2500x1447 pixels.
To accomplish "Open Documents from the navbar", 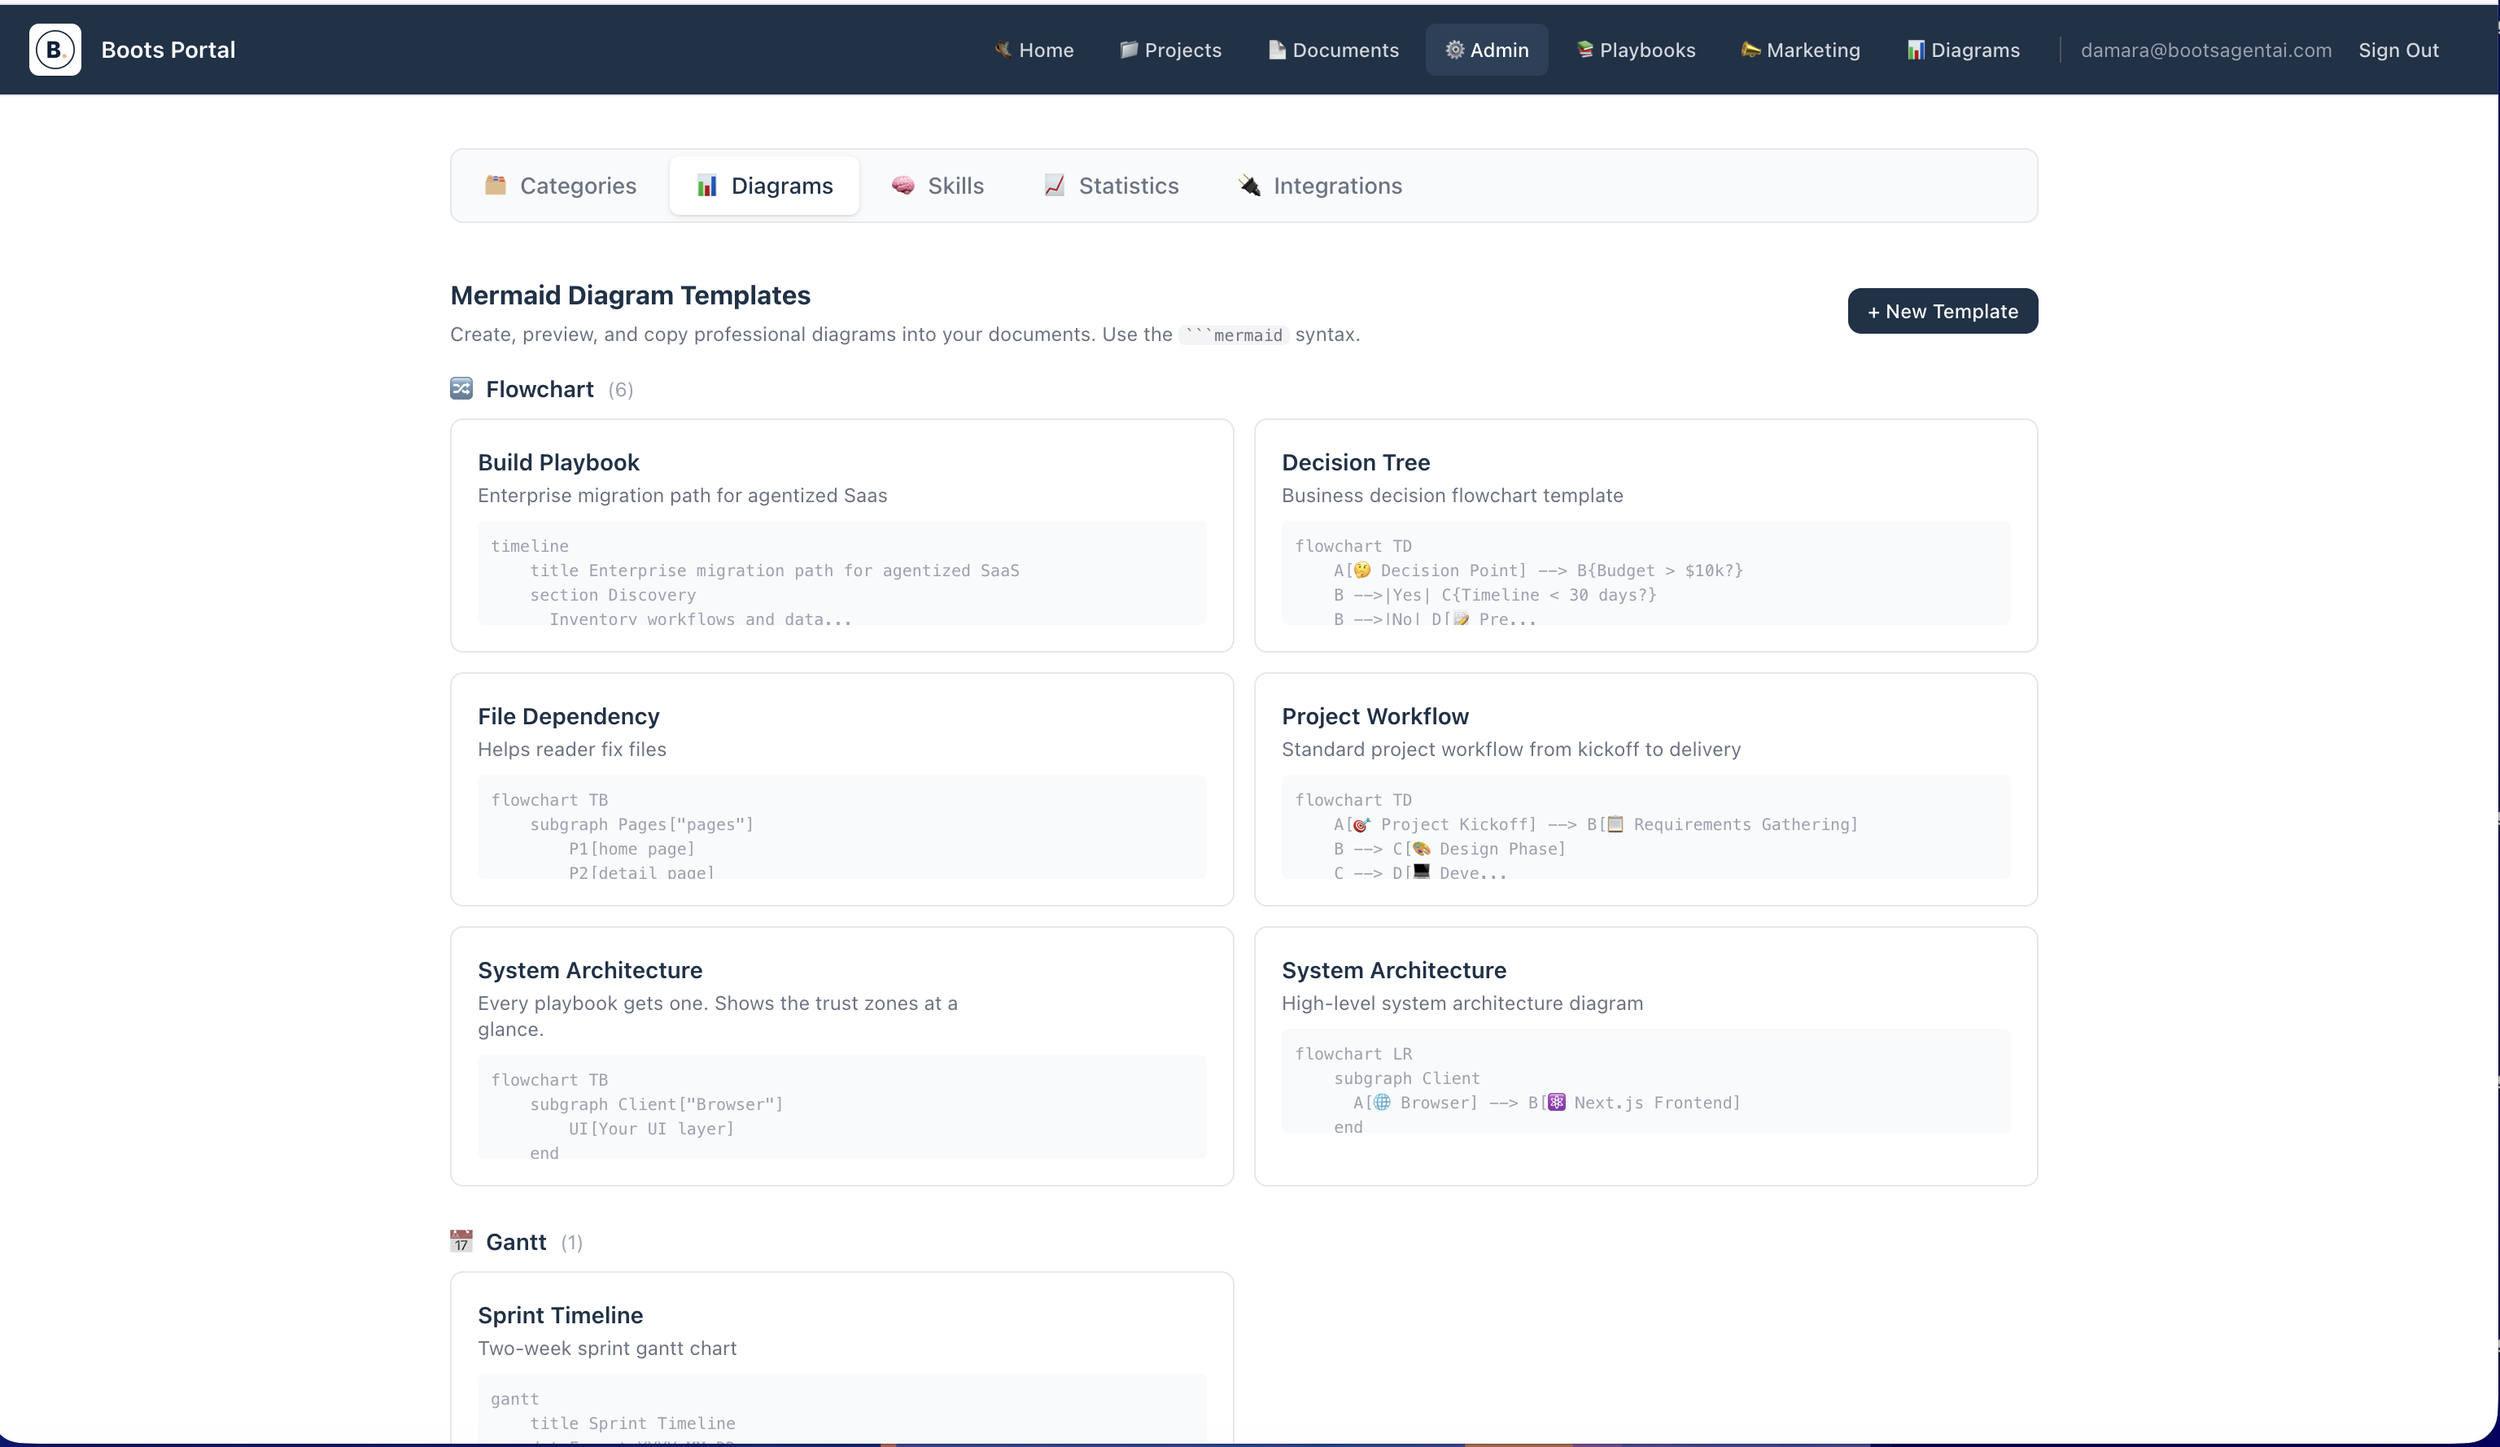I will (x=1334, y=50).
